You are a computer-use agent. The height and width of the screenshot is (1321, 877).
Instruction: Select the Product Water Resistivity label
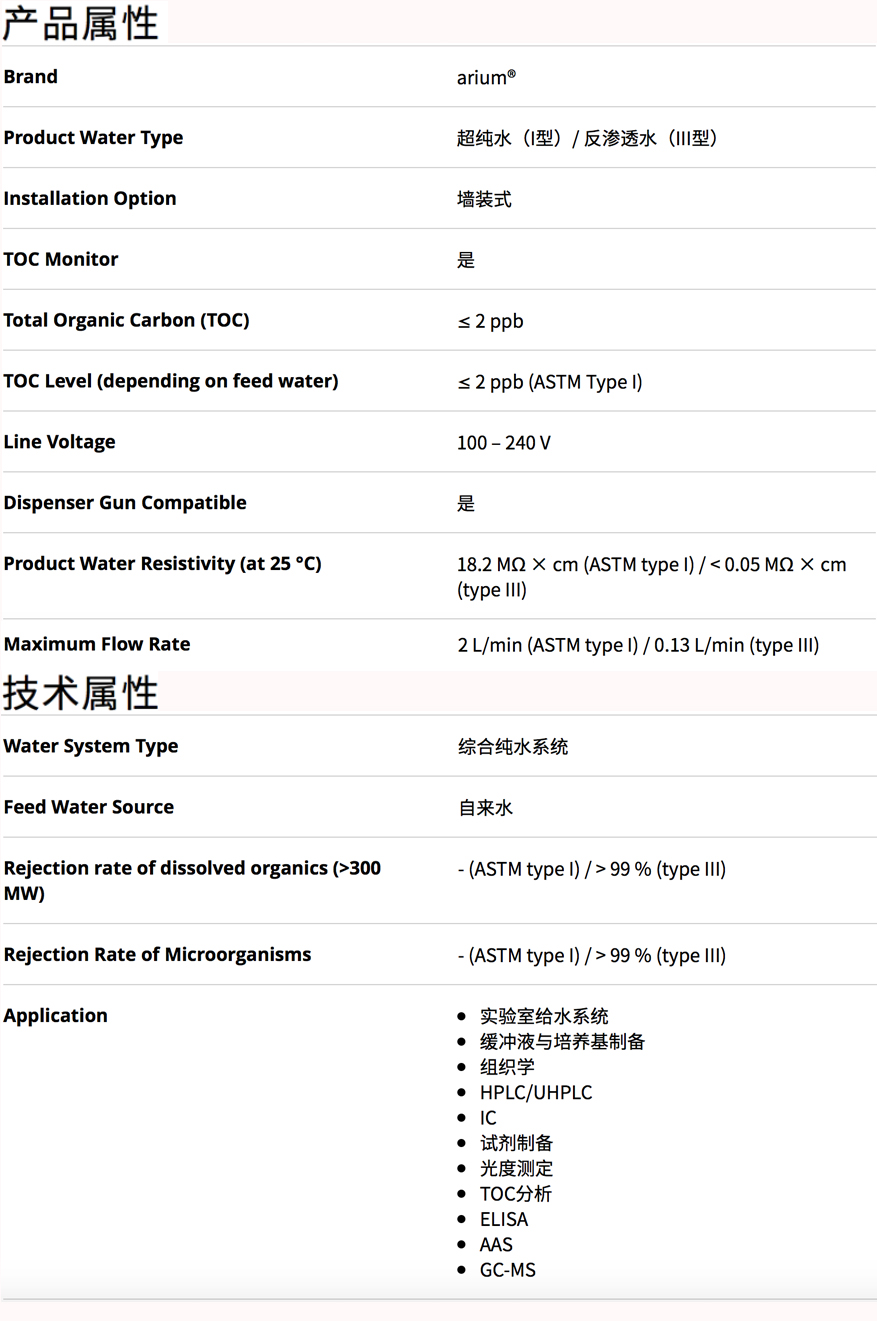point(162,564)
